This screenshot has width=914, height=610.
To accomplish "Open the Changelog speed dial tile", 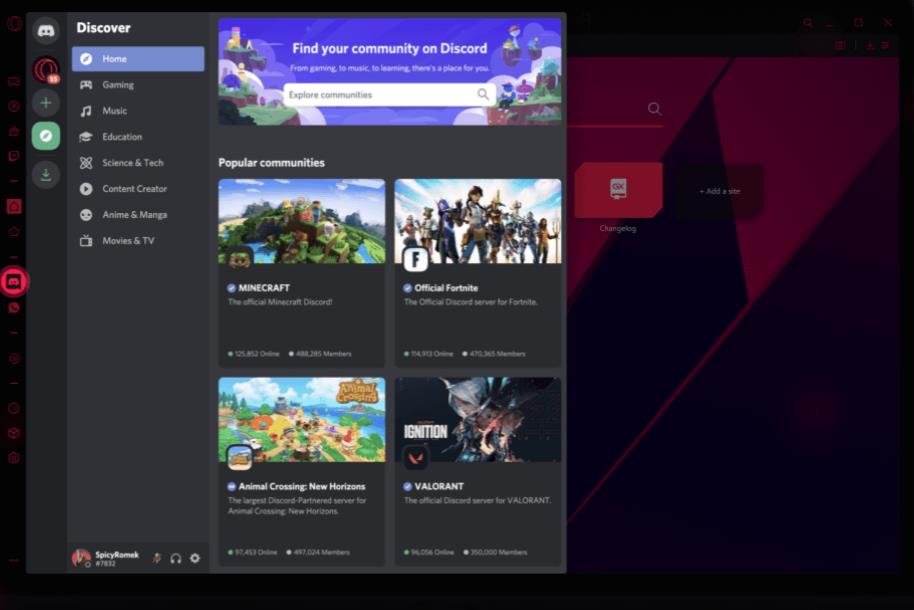I will pyautogui.click(x=618, y=190).
